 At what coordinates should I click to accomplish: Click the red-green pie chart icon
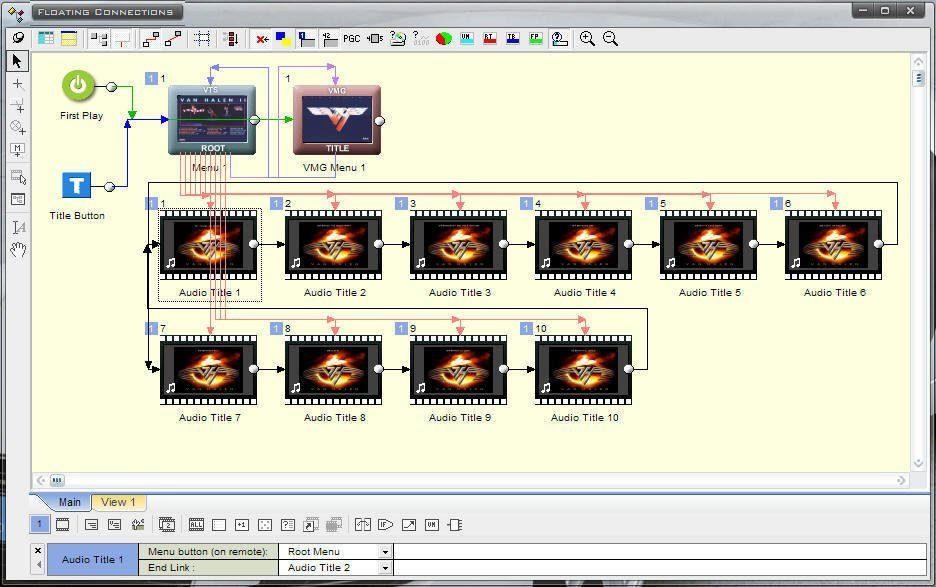pyautogui.click(x=443, y=39)
